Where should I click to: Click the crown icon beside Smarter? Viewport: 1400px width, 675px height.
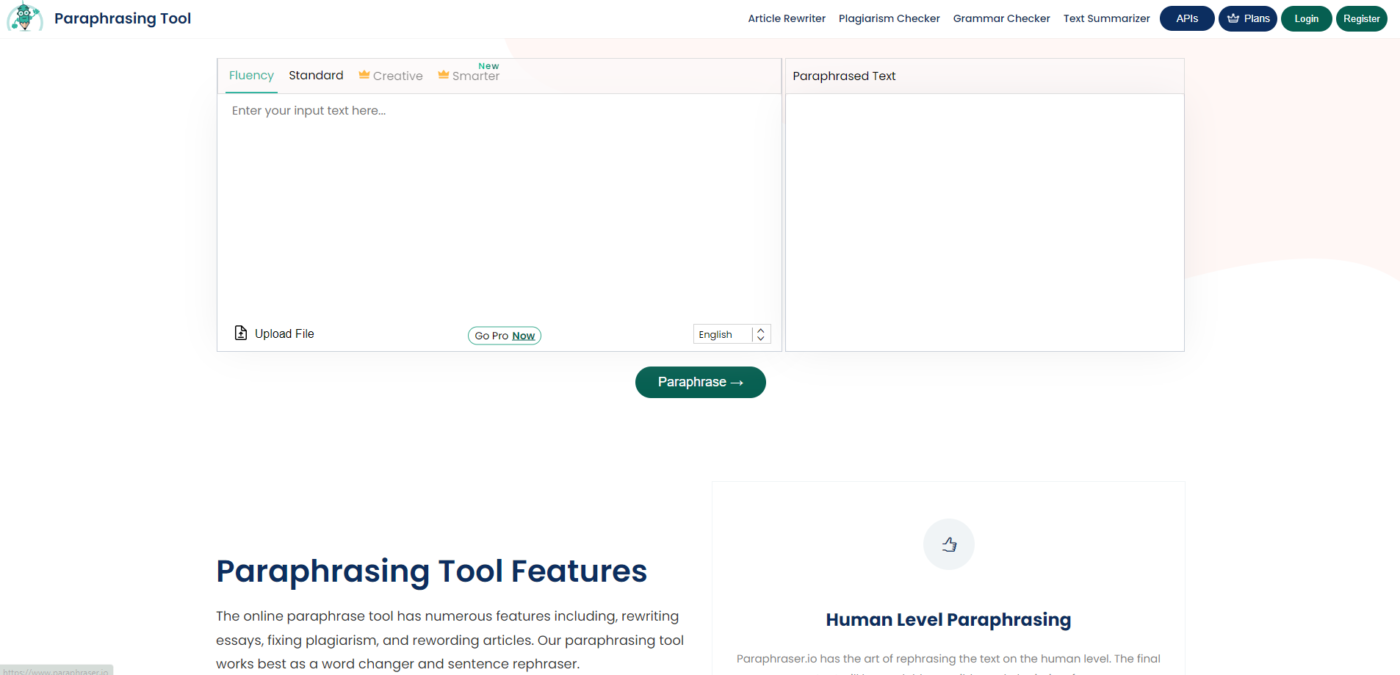[x=443, y=75]
